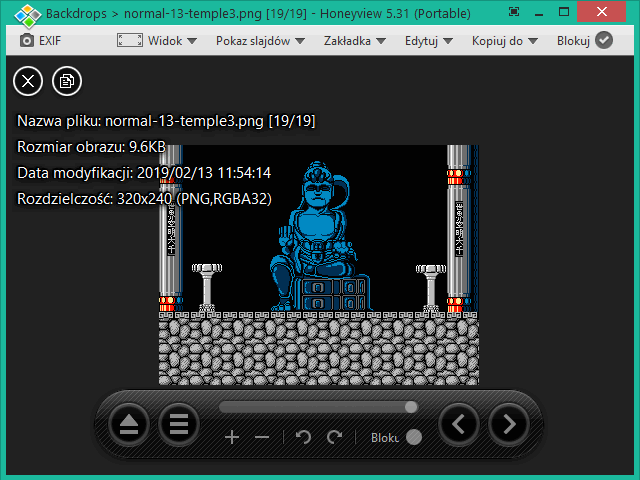
Task: Zoom in with the plus icon
Action: pos(232,438)
